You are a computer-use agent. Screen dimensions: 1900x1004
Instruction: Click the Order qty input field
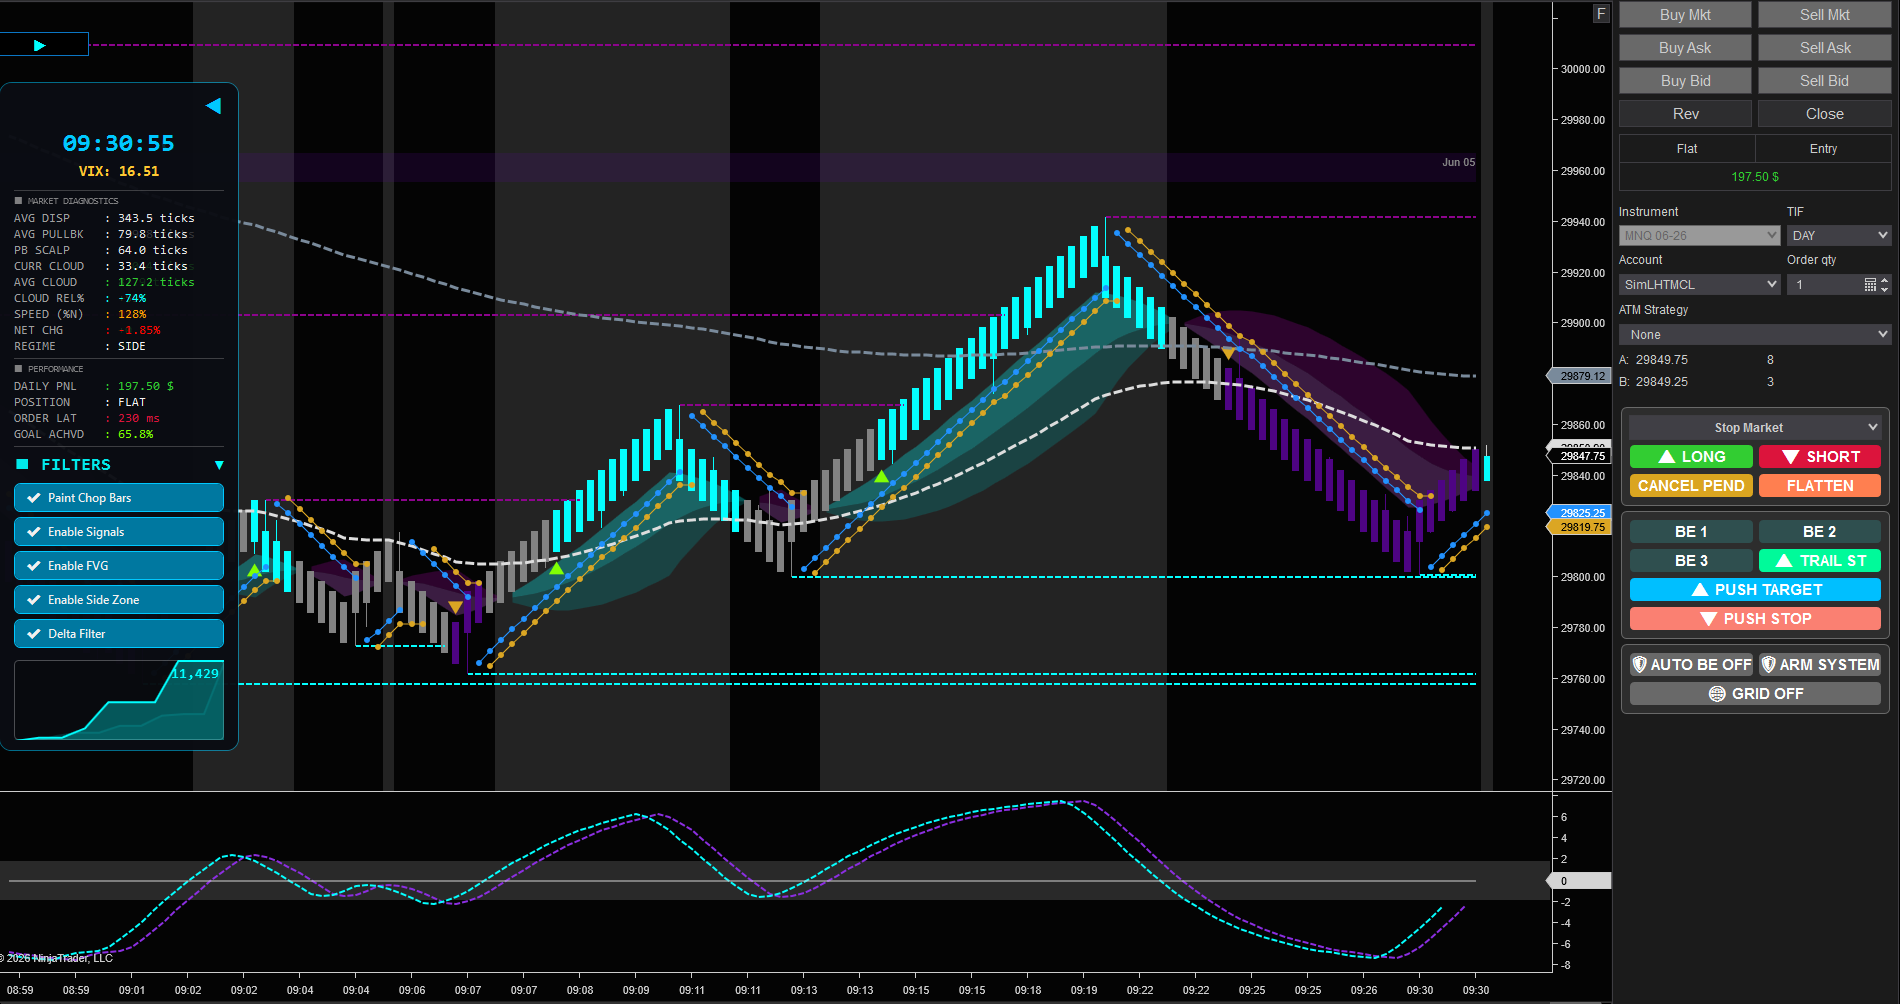(1825, 285)
